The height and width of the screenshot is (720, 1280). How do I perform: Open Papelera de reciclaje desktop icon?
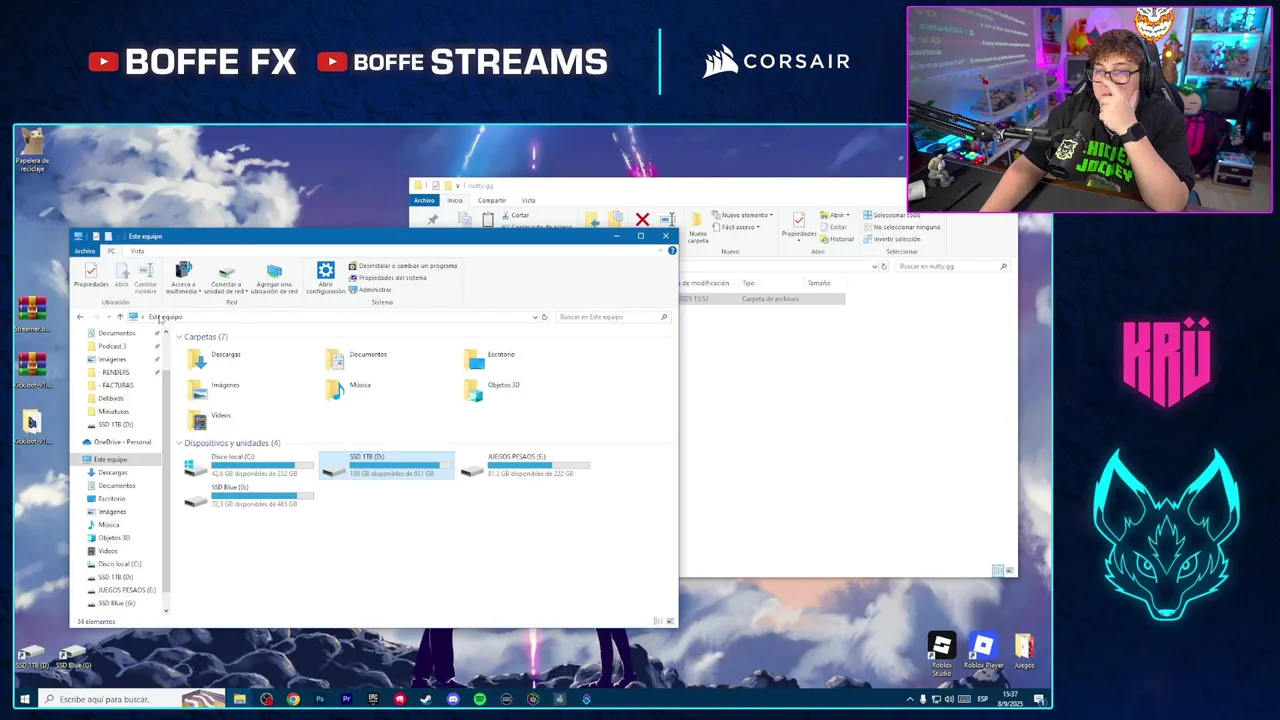point(32,149)
